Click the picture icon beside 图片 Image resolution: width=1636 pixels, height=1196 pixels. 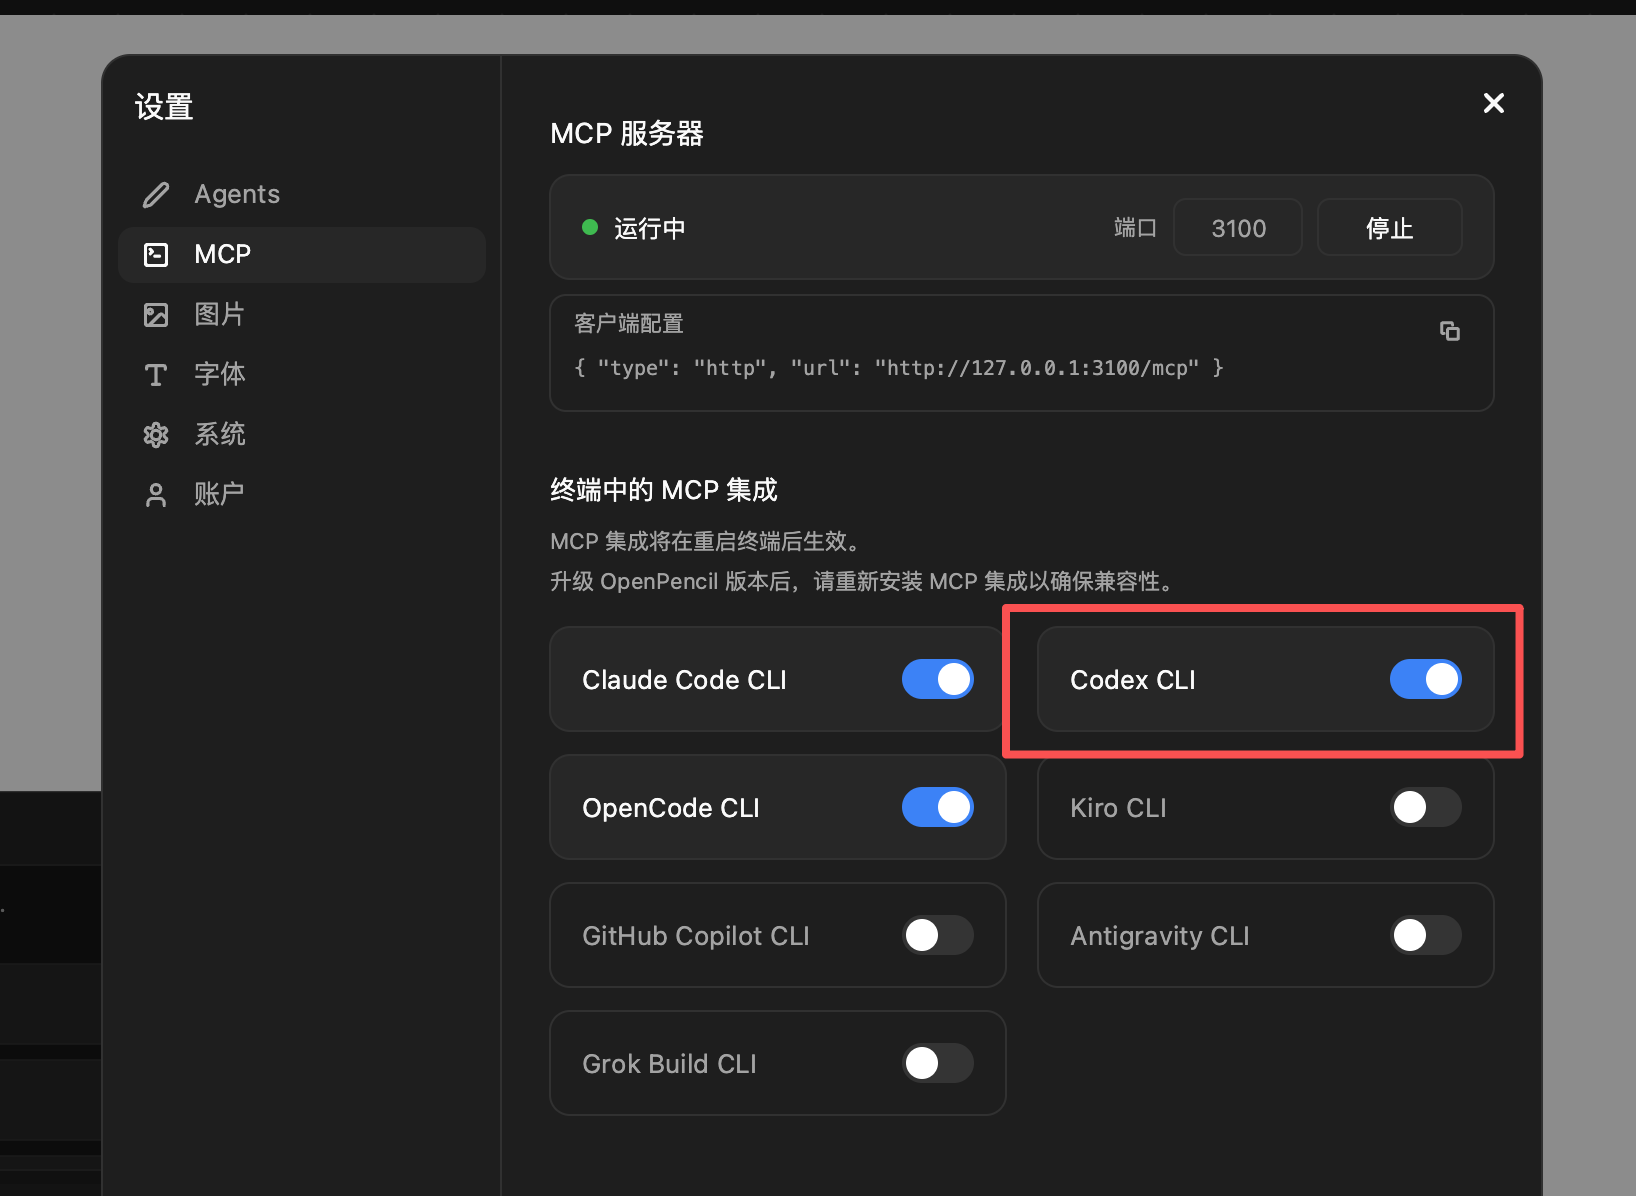pyautogui.click(x=156, y=314)
